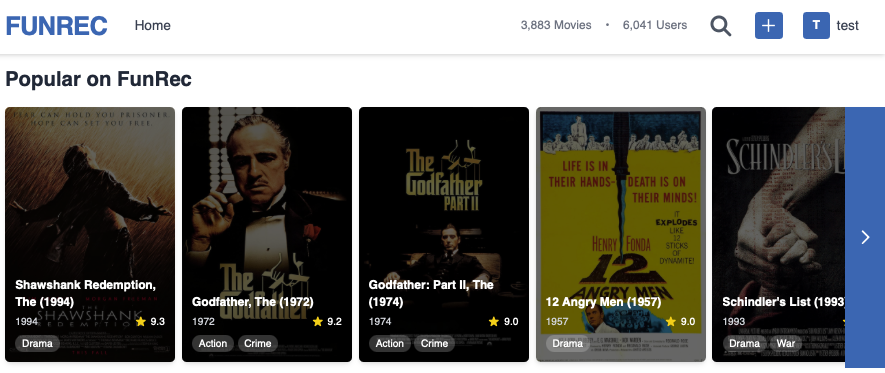Click Action tag on Godfather (1972)
Screen dimensions: 885x373
213,343
